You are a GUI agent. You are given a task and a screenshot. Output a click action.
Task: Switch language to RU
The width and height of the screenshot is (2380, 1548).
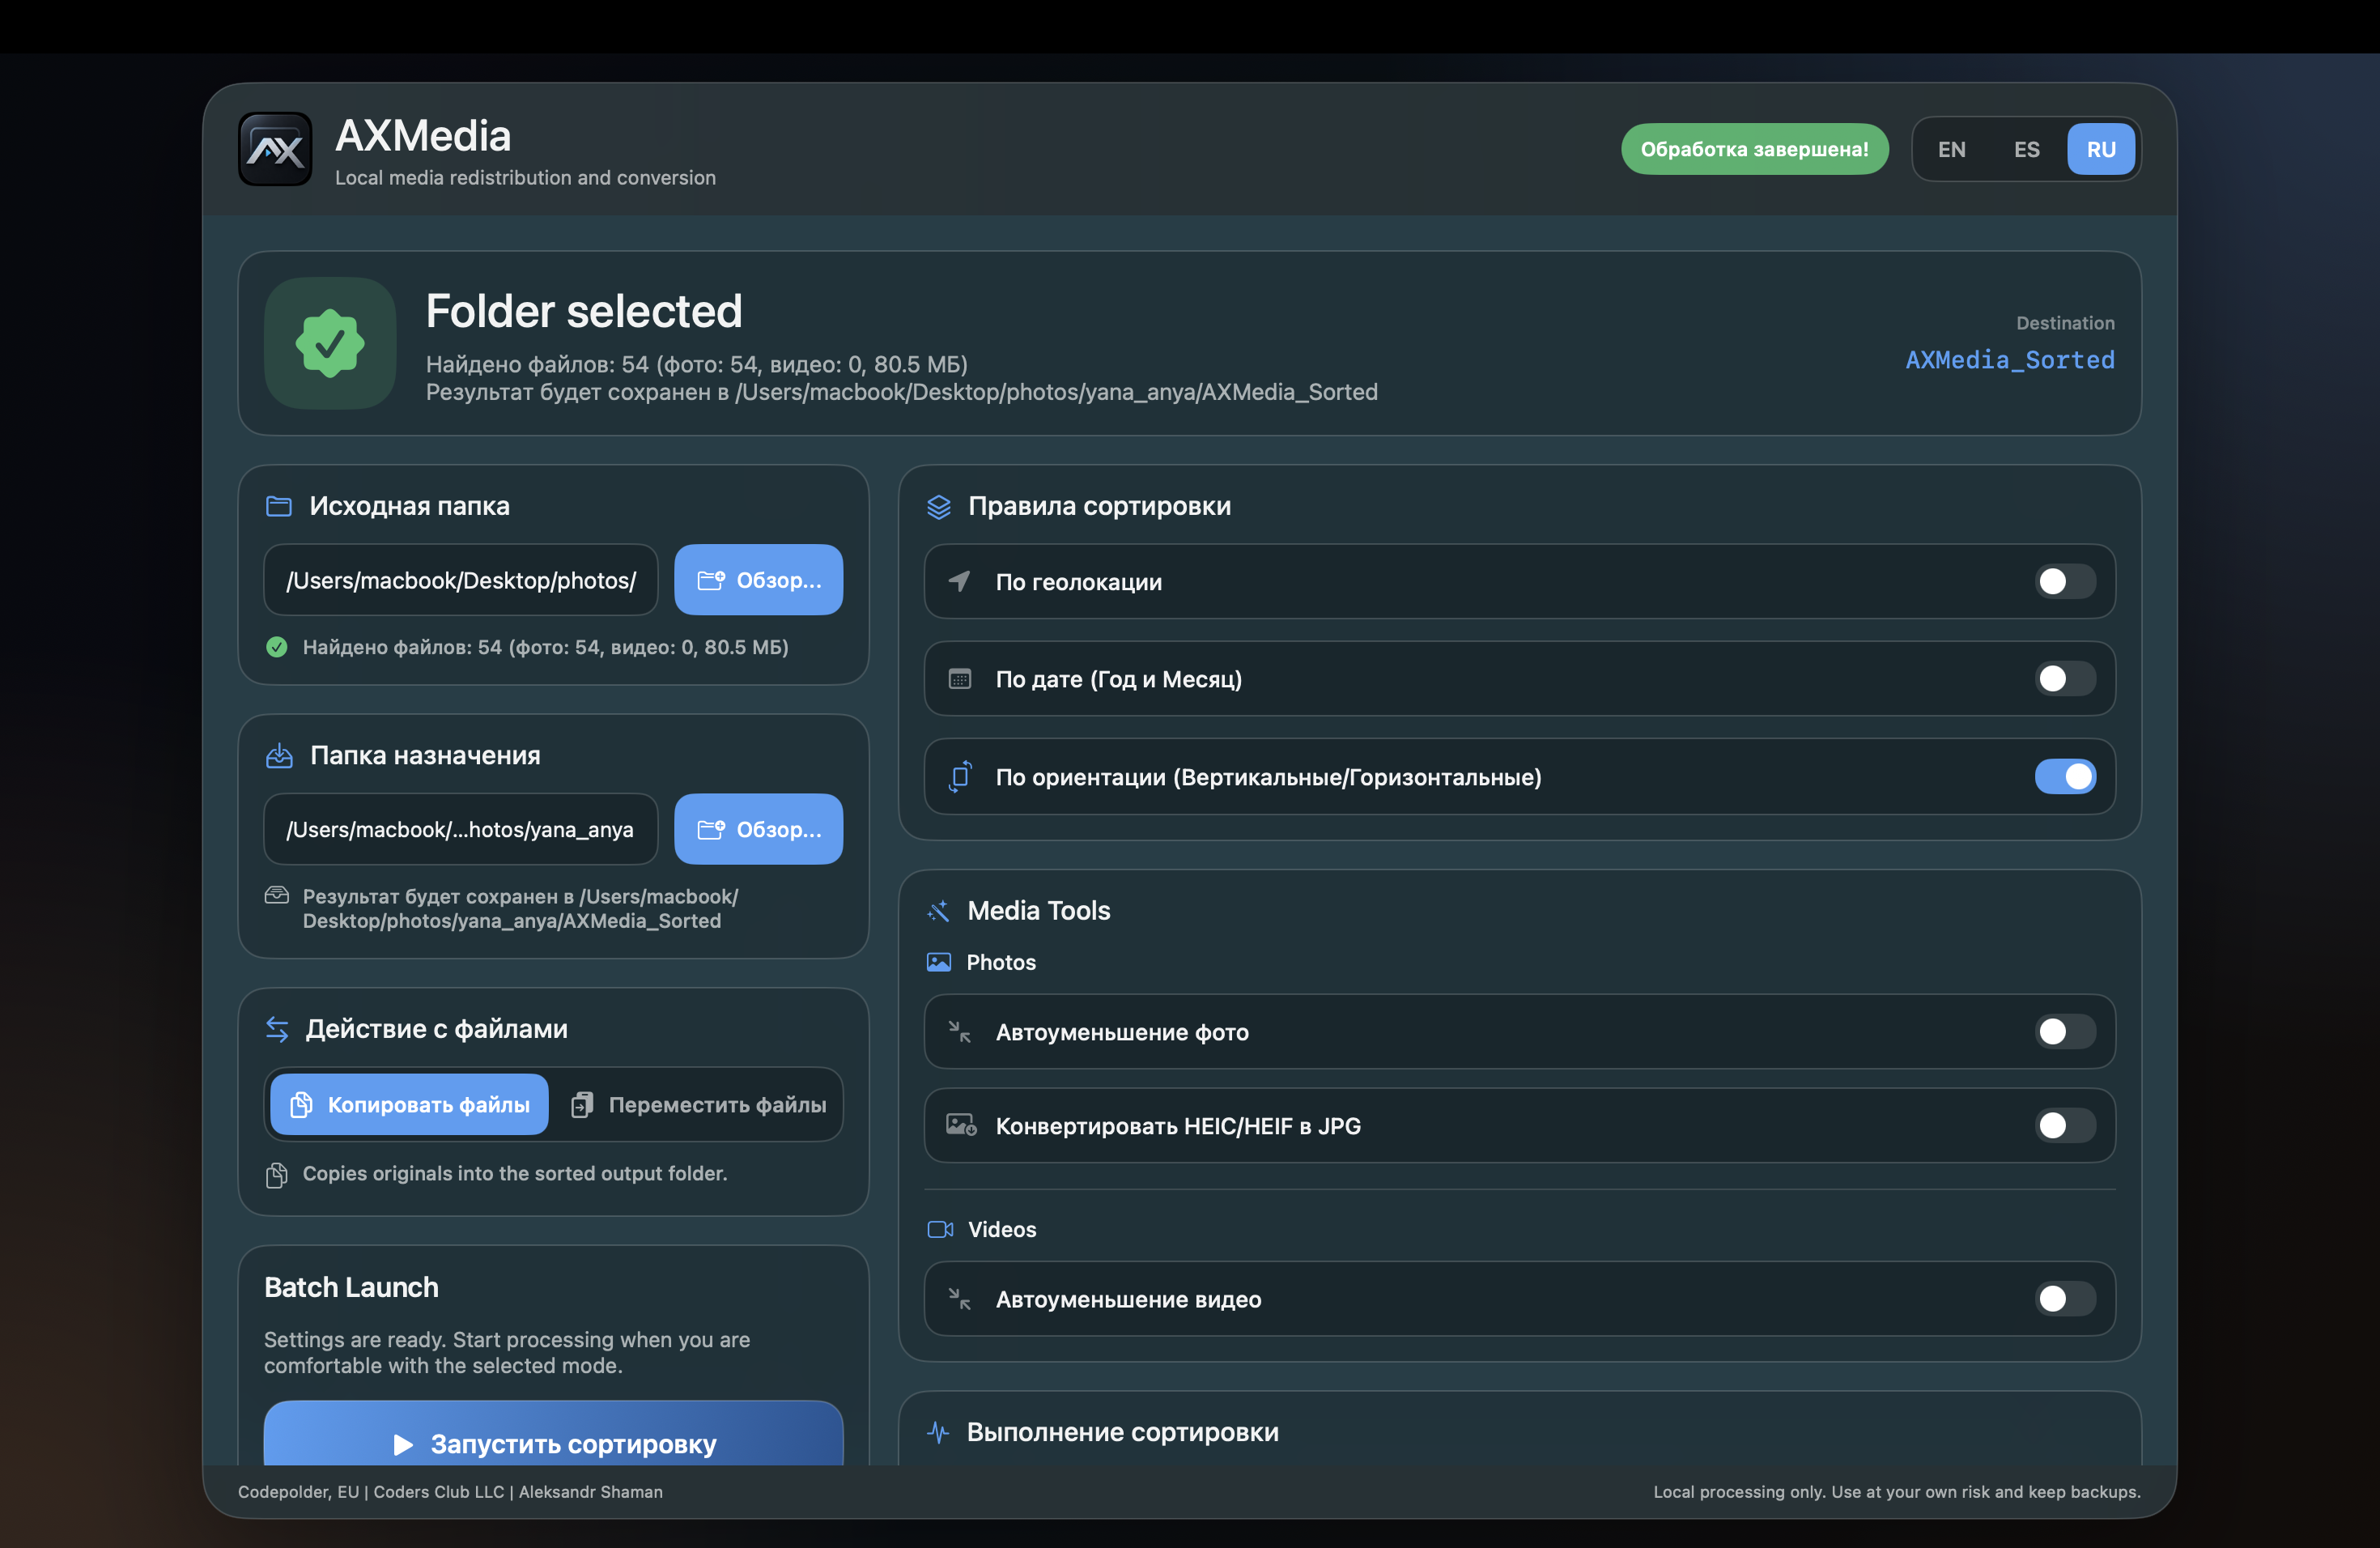[2101, 149]
